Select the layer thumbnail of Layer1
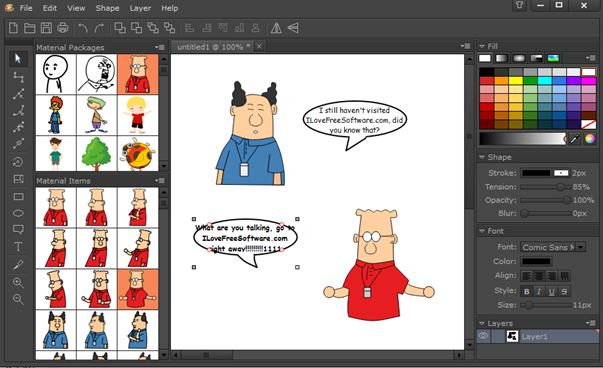 (x=512, y=336)
